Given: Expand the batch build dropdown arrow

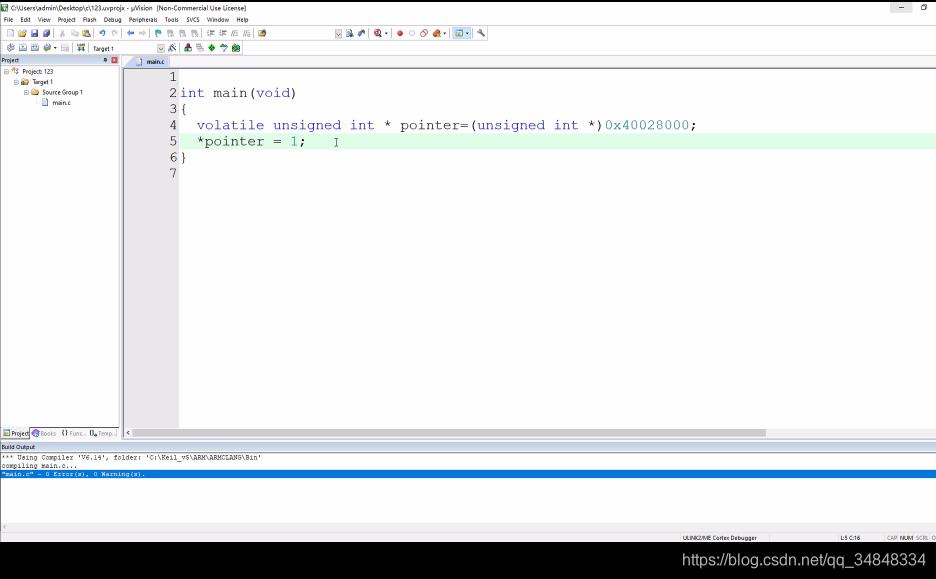Looking at the screenshot, I should point(55,48).
